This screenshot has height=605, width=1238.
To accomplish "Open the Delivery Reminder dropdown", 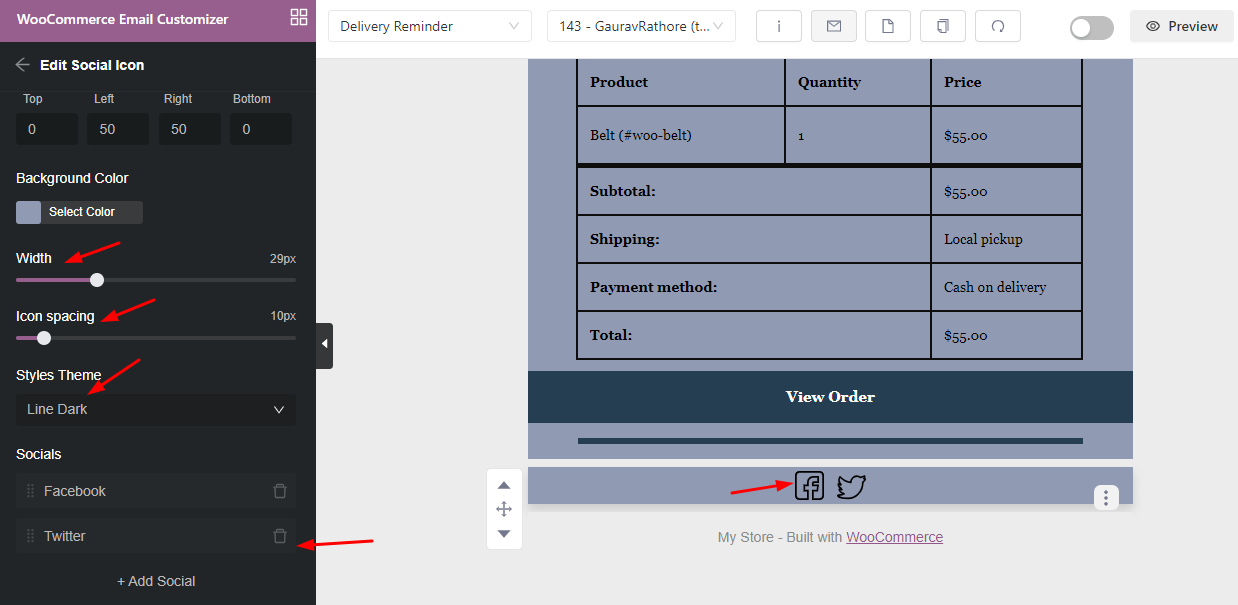I will 430,26.
